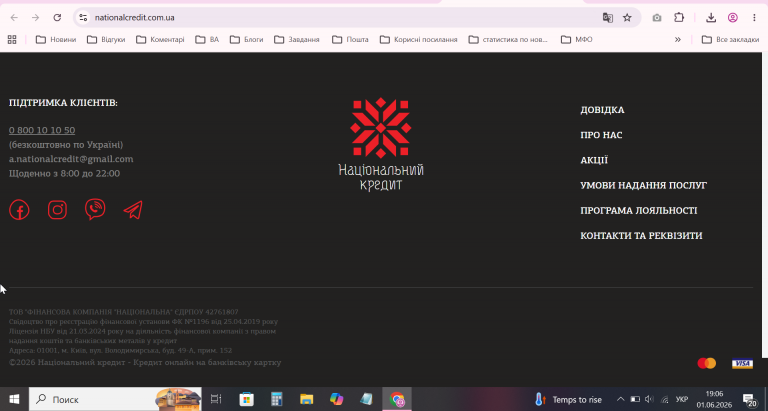Open УМОВИ НАДАННЯ ПОСЛУГ link

(x=643, y=186)
